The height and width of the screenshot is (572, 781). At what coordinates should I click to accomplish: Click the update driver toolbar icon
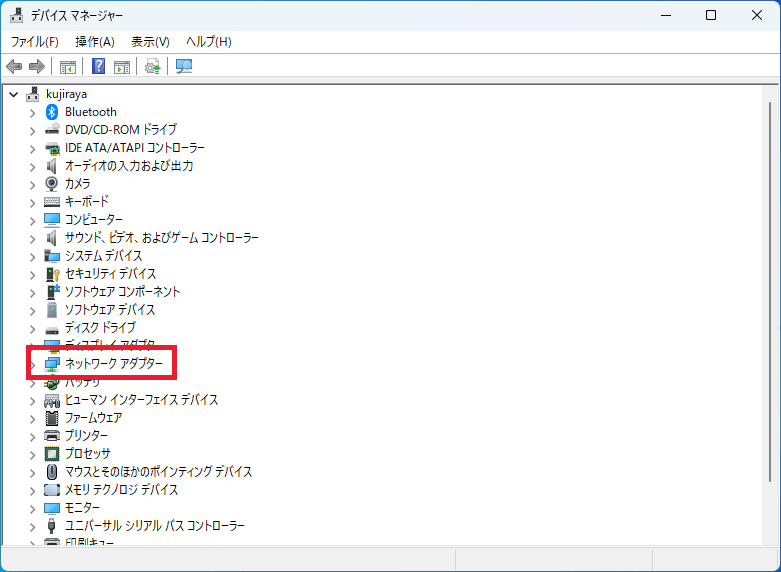(x=152, y=66)
